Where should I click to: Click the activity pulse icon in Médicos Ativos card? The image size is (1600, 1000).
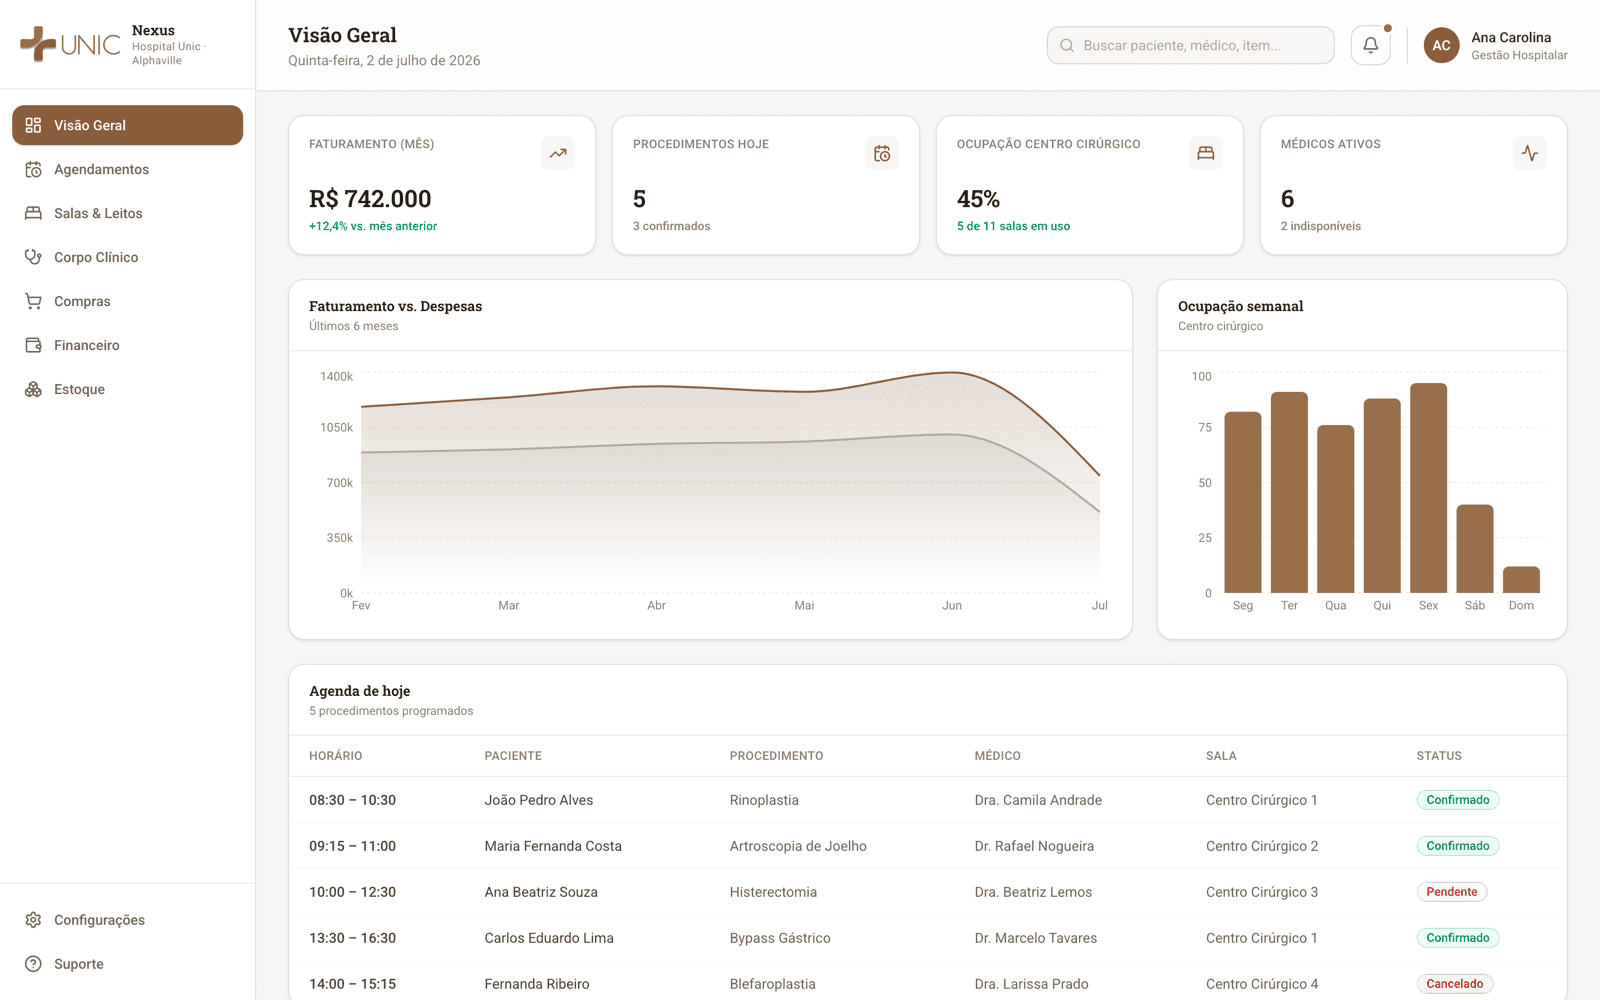click(x=1530, y=153)
